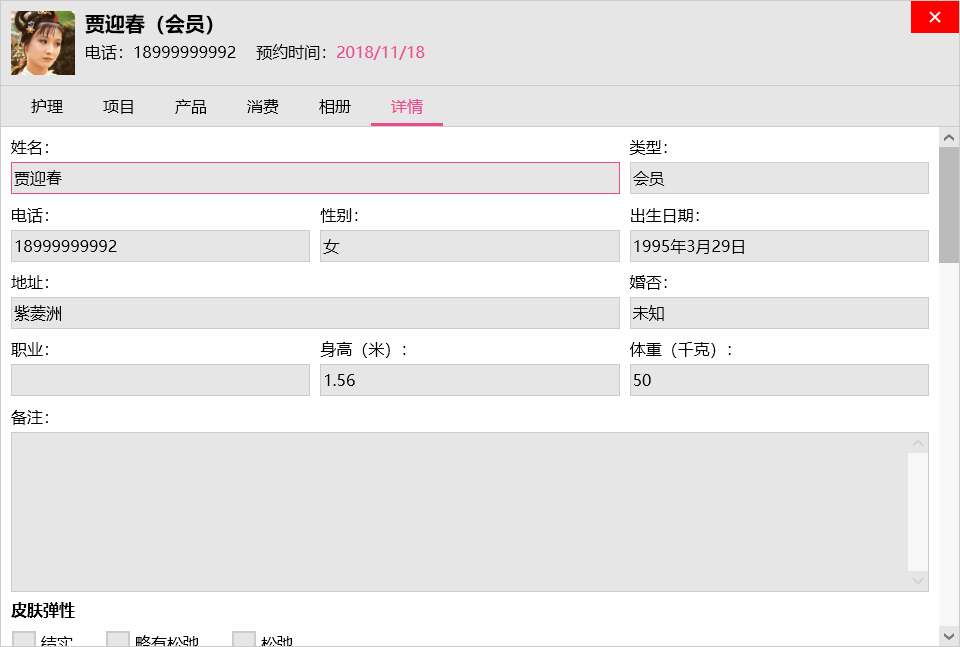The image size is (960, 647).
Task: Click the page scroll-down arrow at bottom right
Action: click(x=949, y=635)
